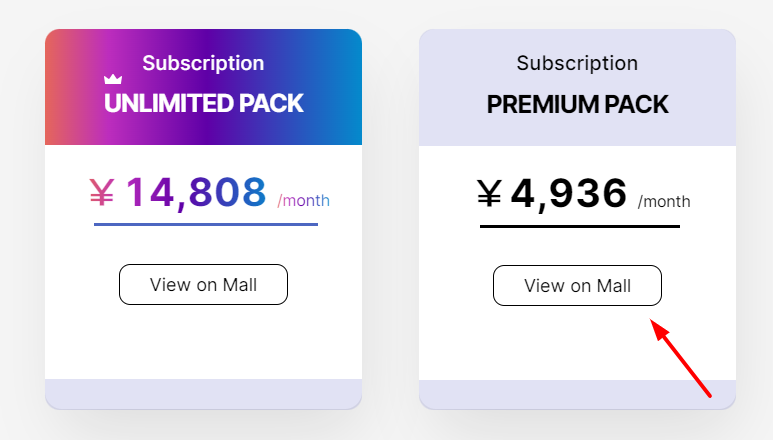Click the yen symbol before 4,936
This screenshot has width=773, height=440.
pos(489,194)
